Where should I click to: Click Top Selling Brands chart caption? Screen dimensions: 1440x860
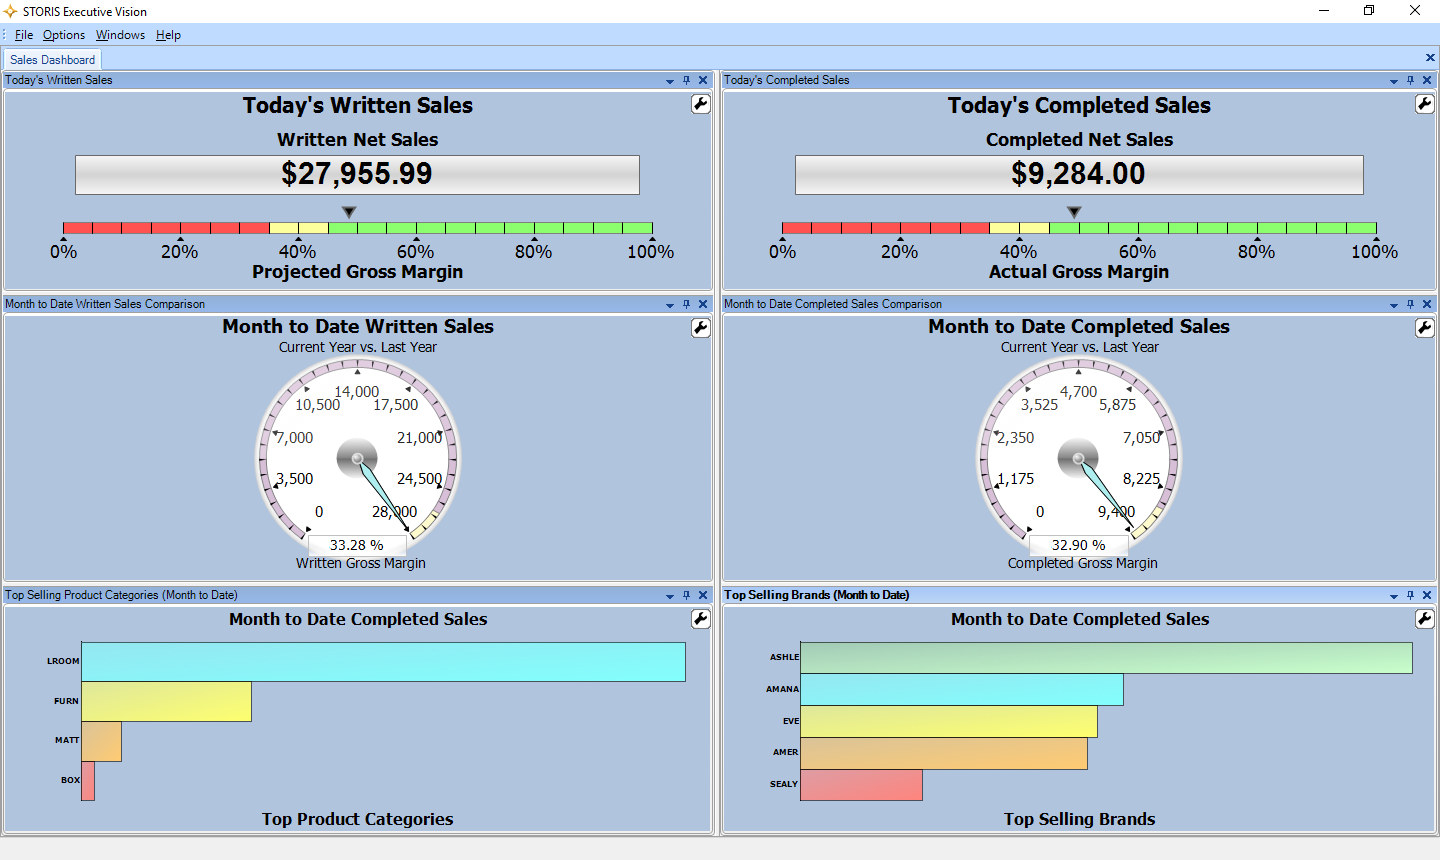[1079, 819]
